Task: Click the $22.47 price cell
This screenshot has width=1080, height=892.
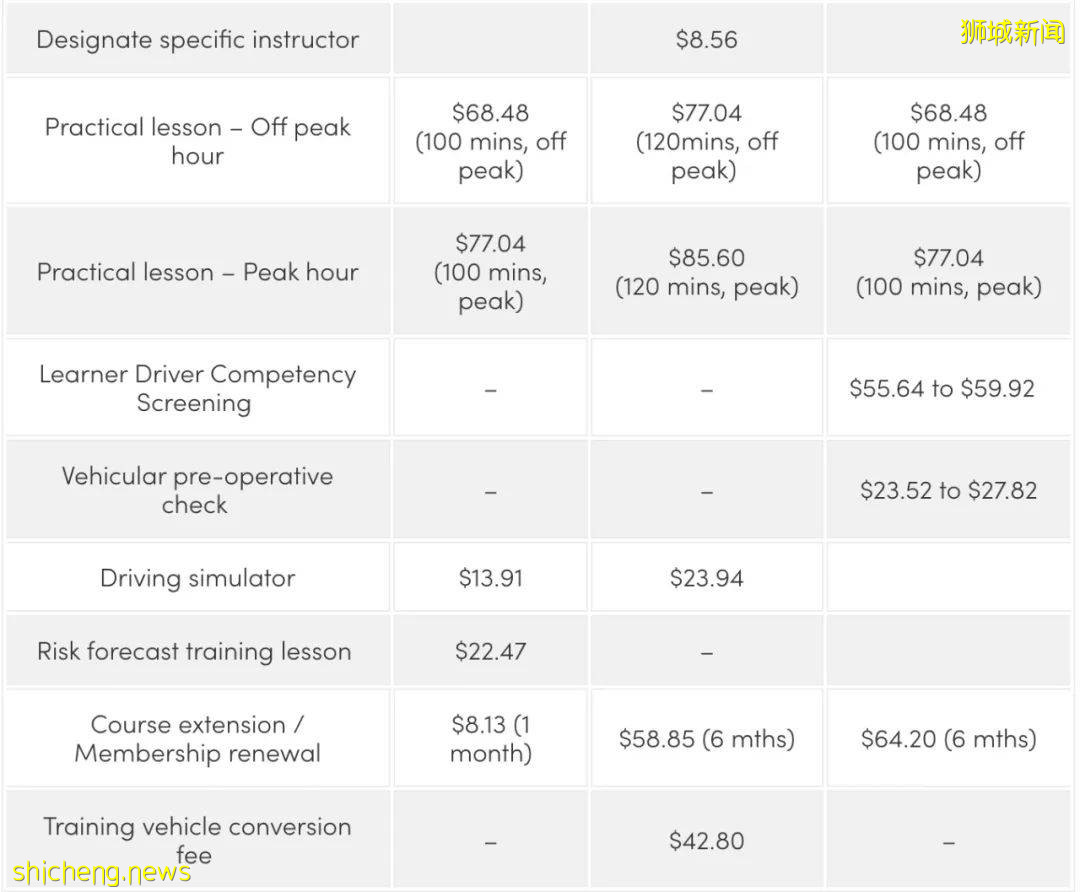Action: [x=490, y=651]
